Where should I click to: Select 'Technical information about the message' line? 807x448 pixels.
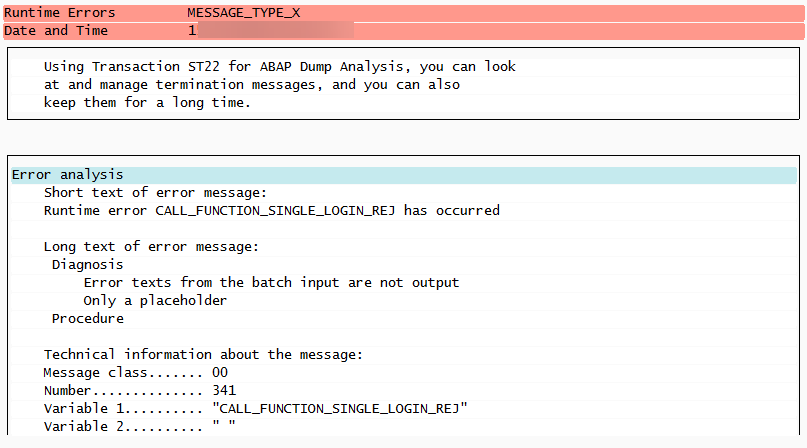coord(203,355)
